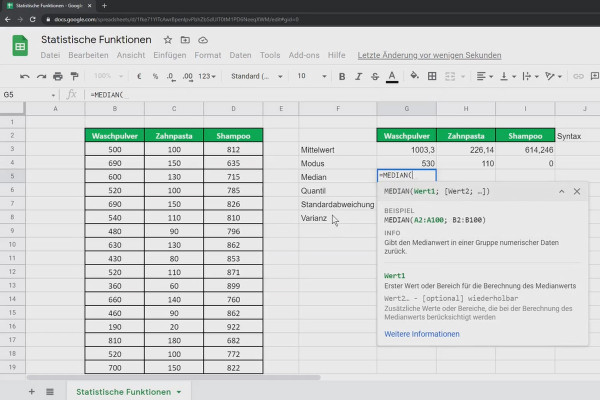
Task: Click the Waschpulver header in column B
Action: [x=115, y=136]
